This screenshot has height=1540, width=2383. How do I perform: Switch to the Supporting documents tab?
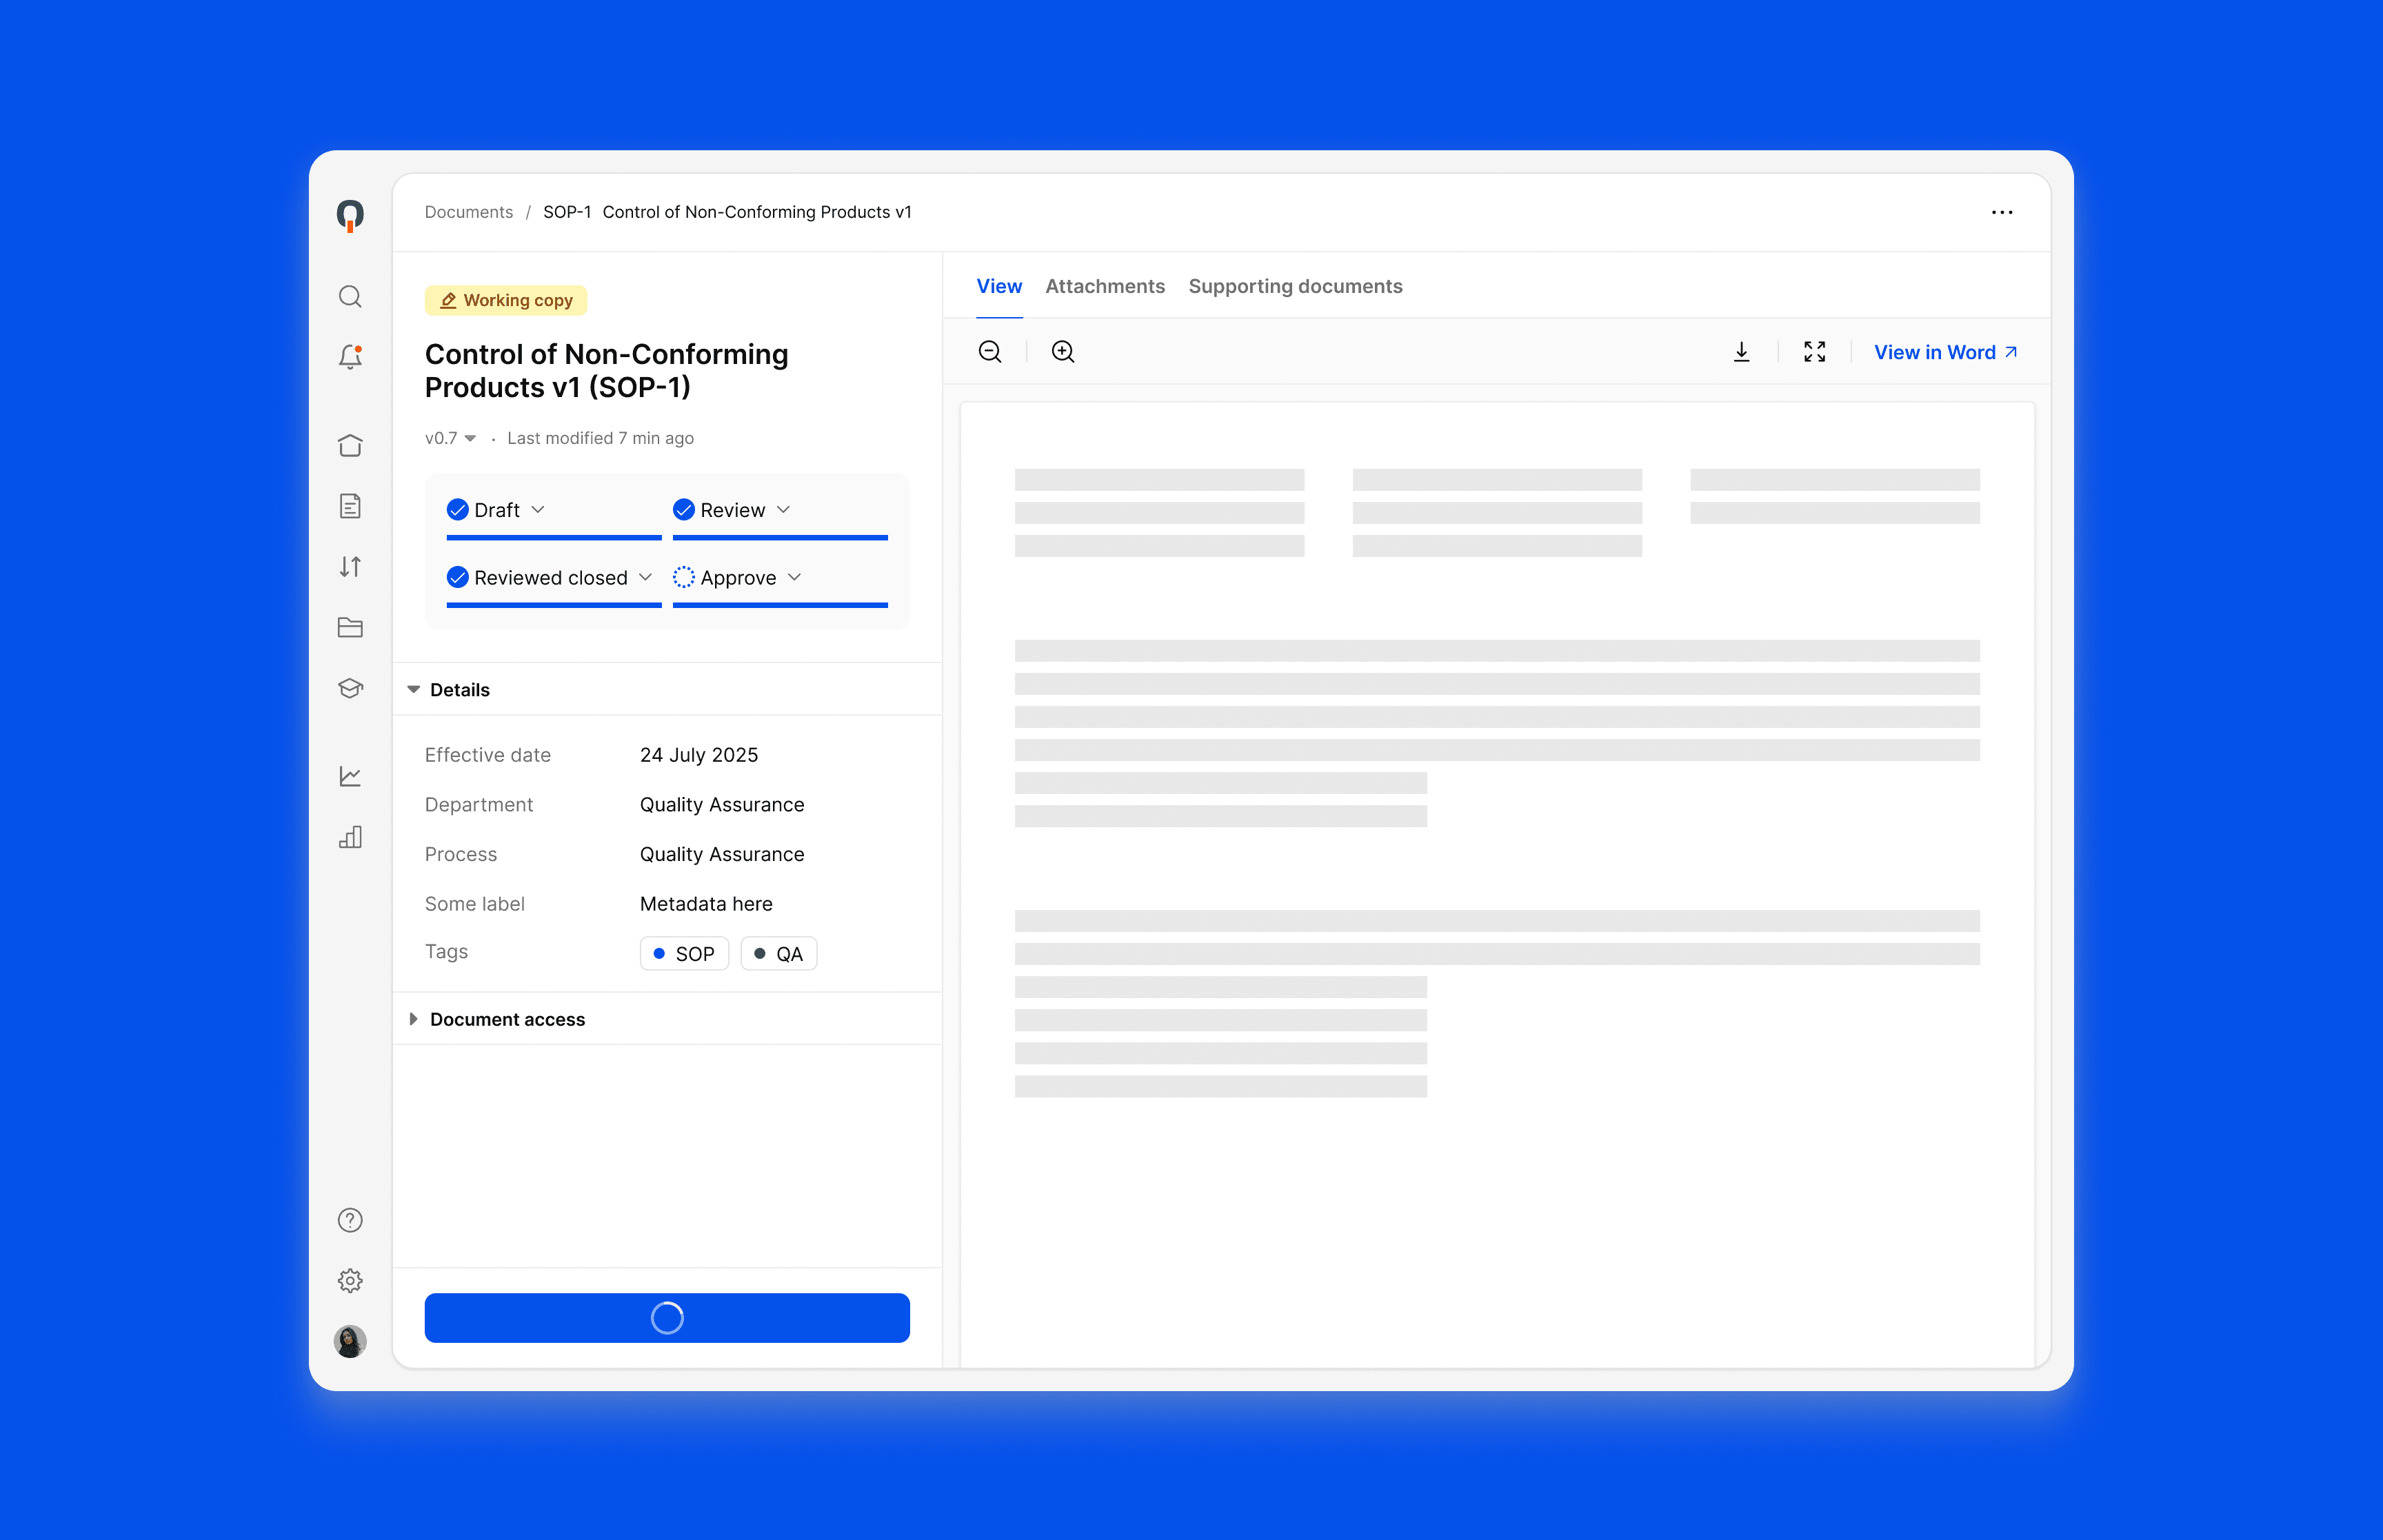pos(1295,287)
